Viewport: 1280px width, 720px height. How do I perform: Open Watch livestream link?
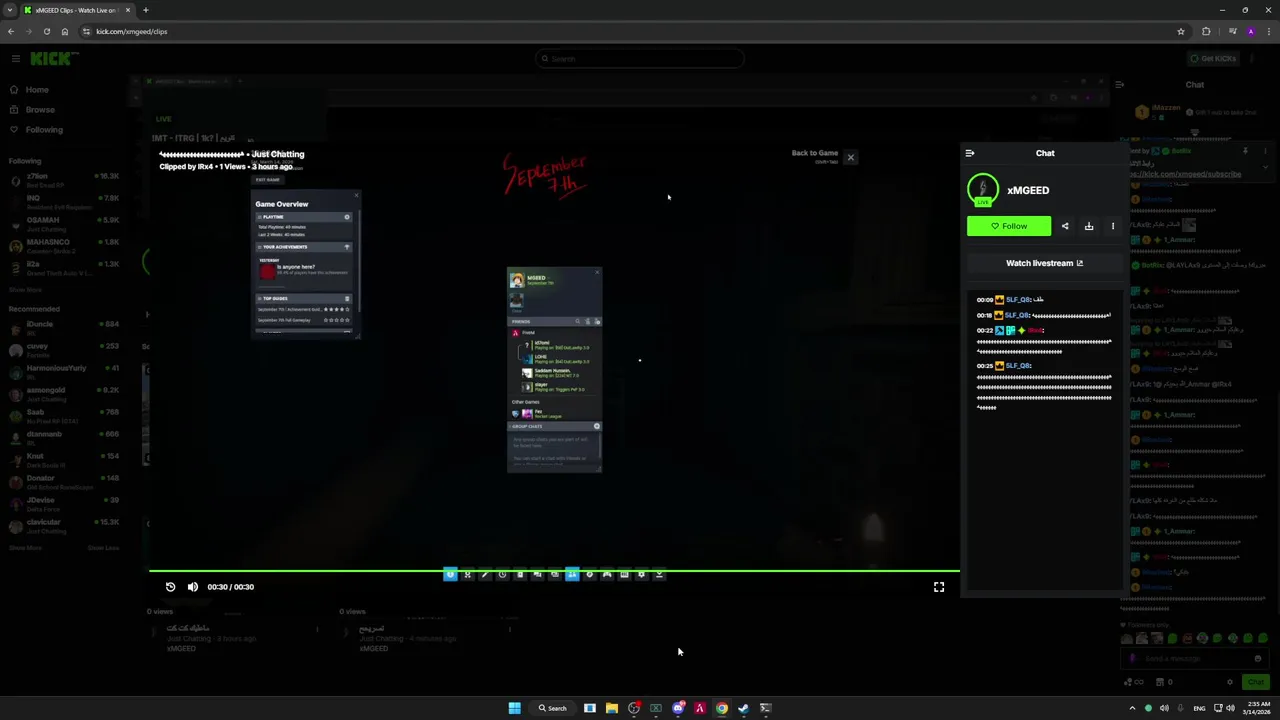click(x=1044, y=263)
